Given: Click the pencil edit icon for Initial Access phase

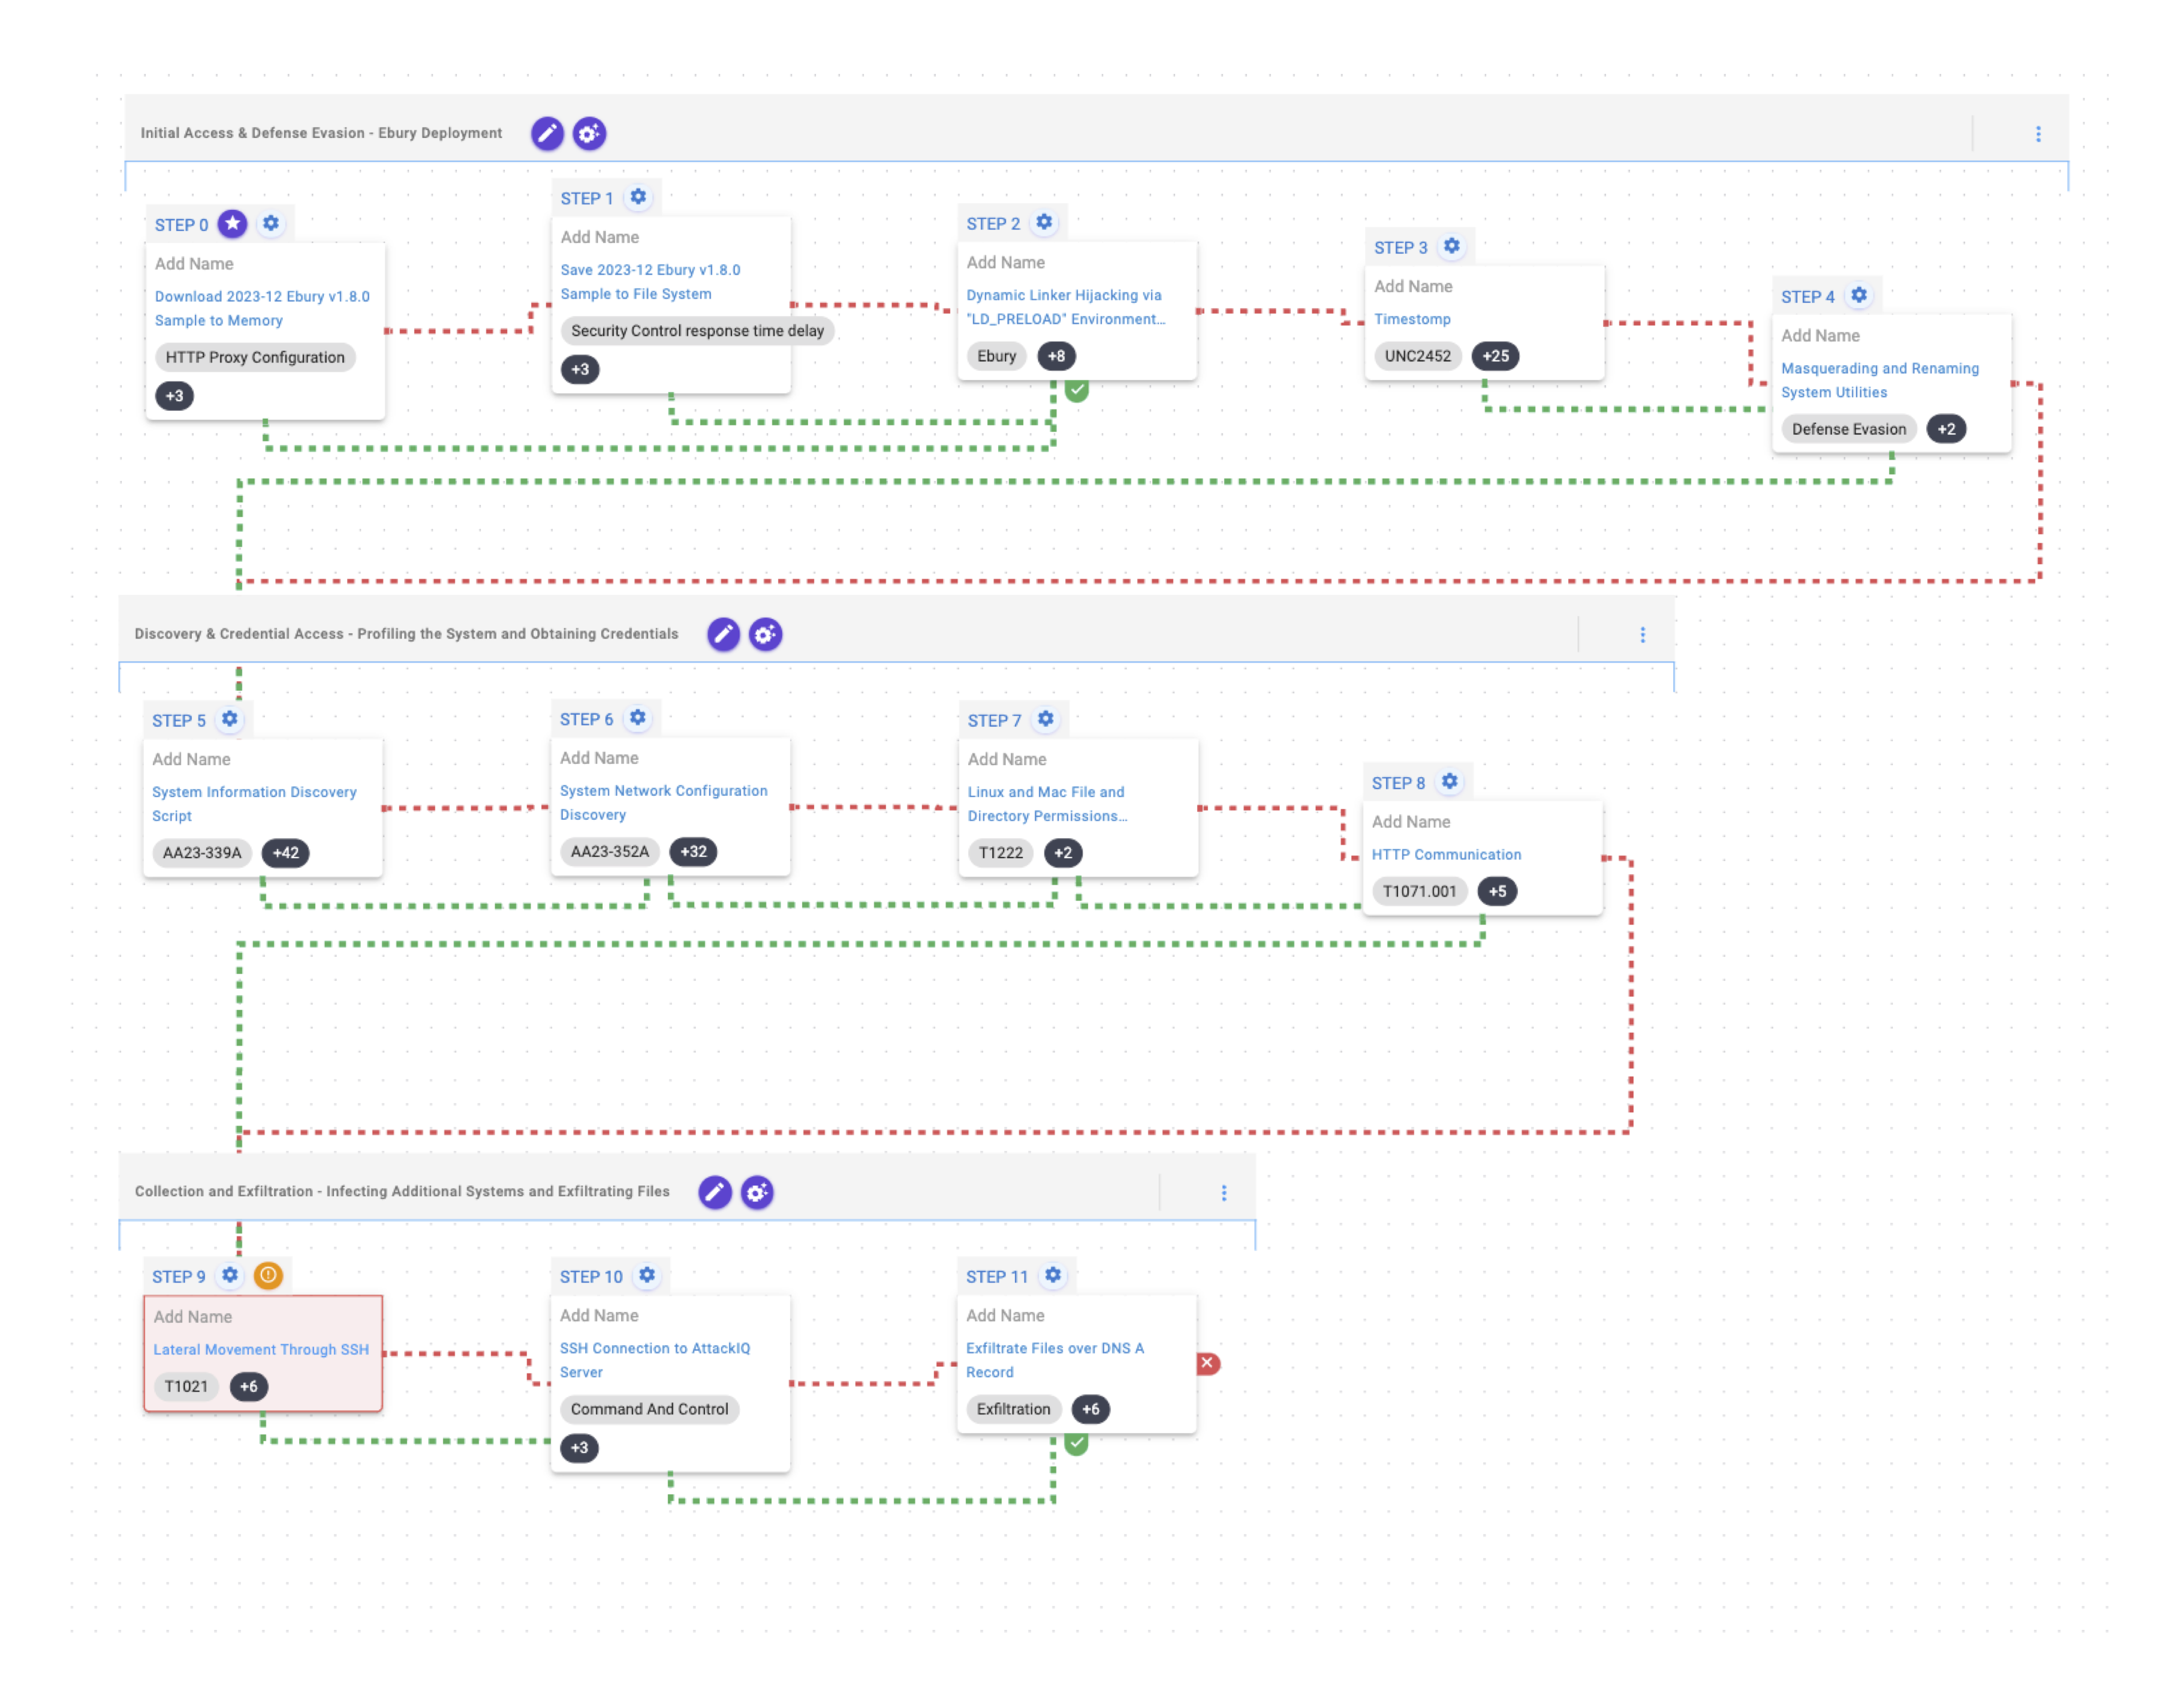Looking at the screenshot, I should pyautogui.click(x=547, y=133).
